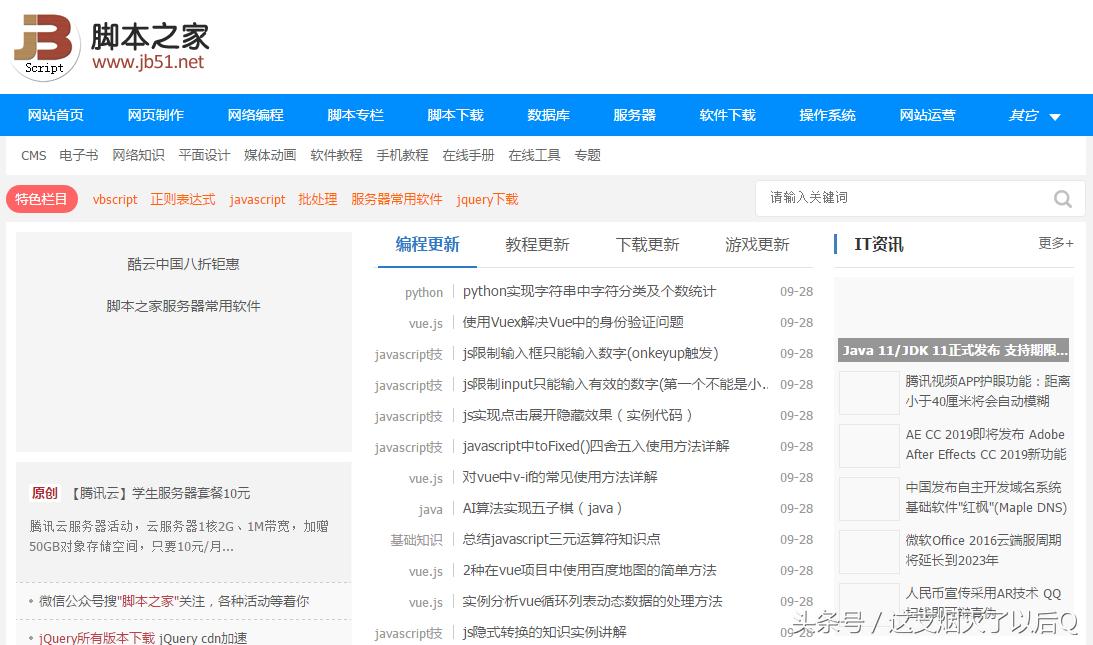Image resolution: width=1093 pixels, height=645 pixels.
Task: Open the jQuery下载 featured link
Action: pos(487,199)
